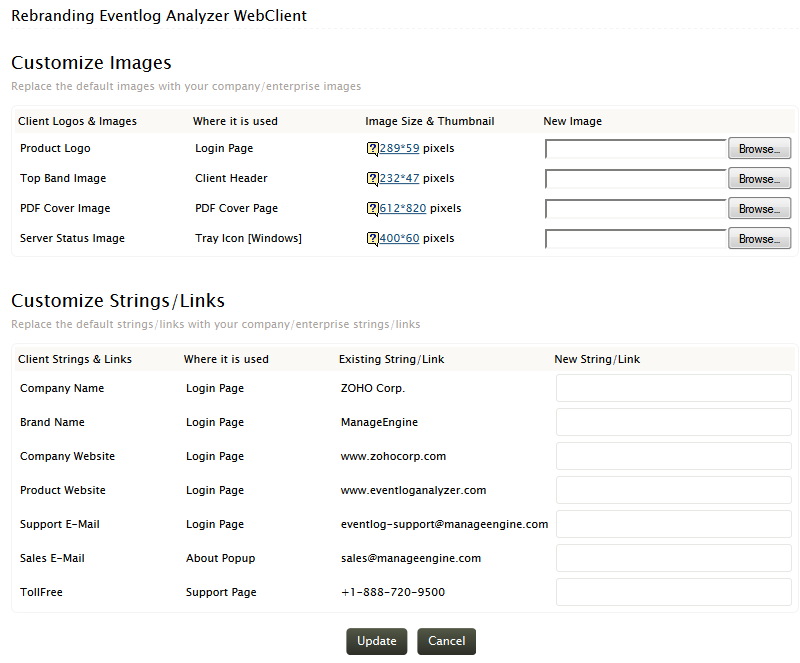Image resolution: width=800 pixels, height=663 pixels.
Task: Click the new TollFree number field
Action: [673, 592]
